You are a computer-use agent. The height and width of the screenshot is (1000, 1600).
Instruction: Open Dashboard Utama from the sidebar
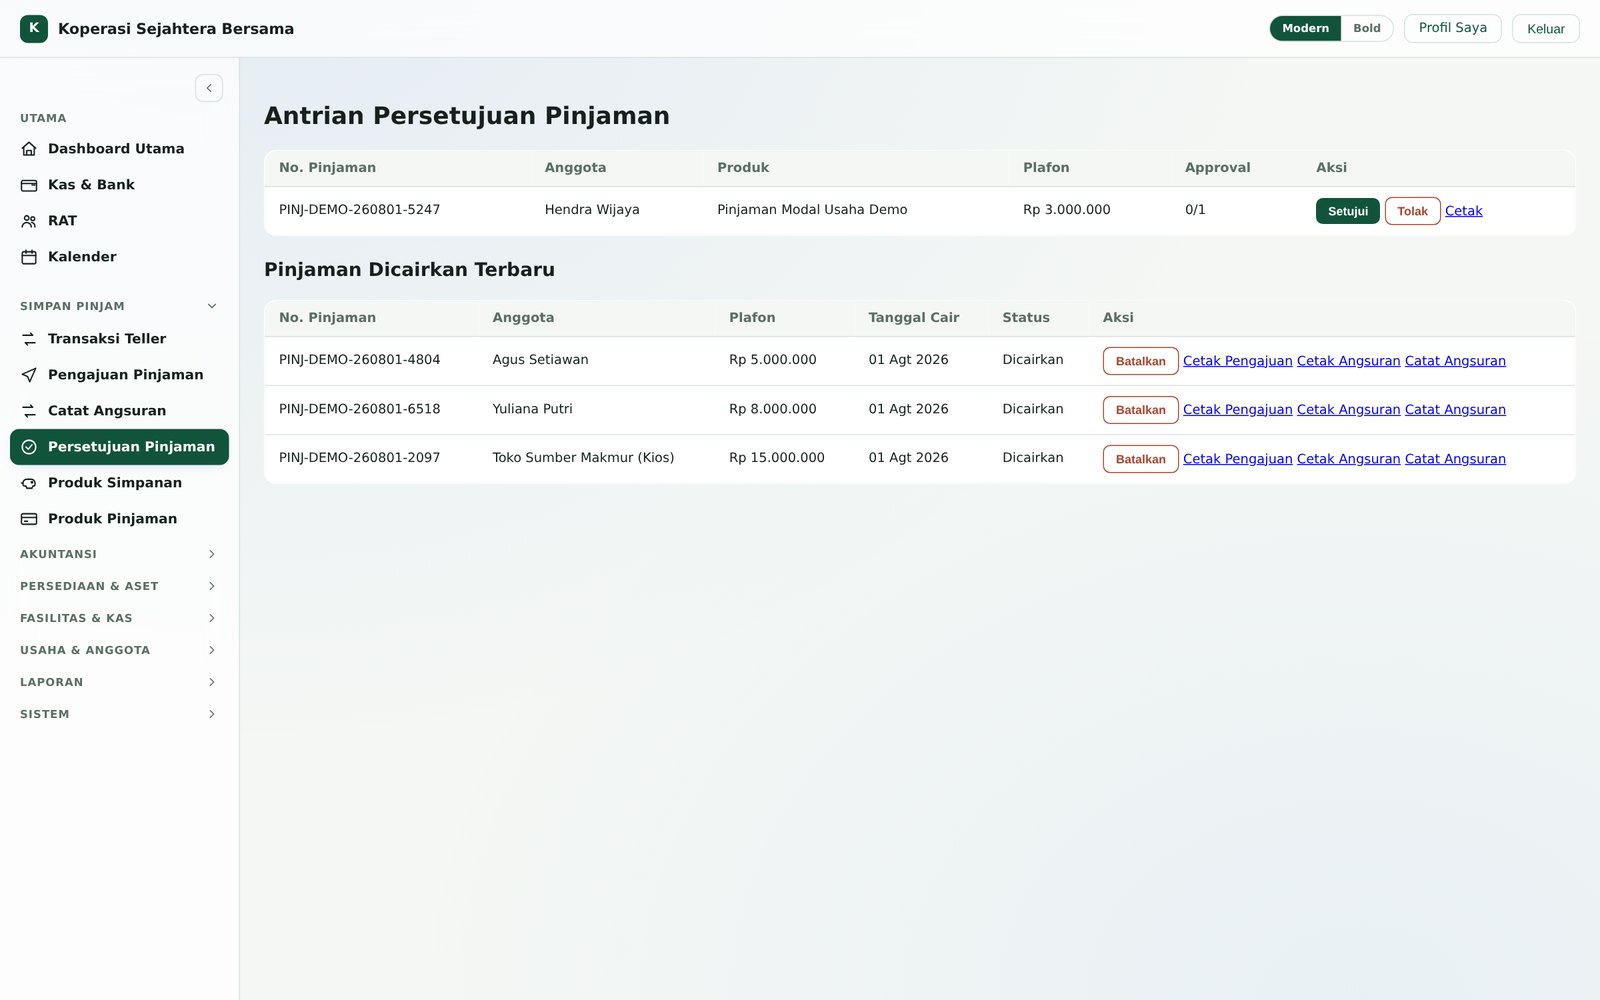(x=119, y=149)
